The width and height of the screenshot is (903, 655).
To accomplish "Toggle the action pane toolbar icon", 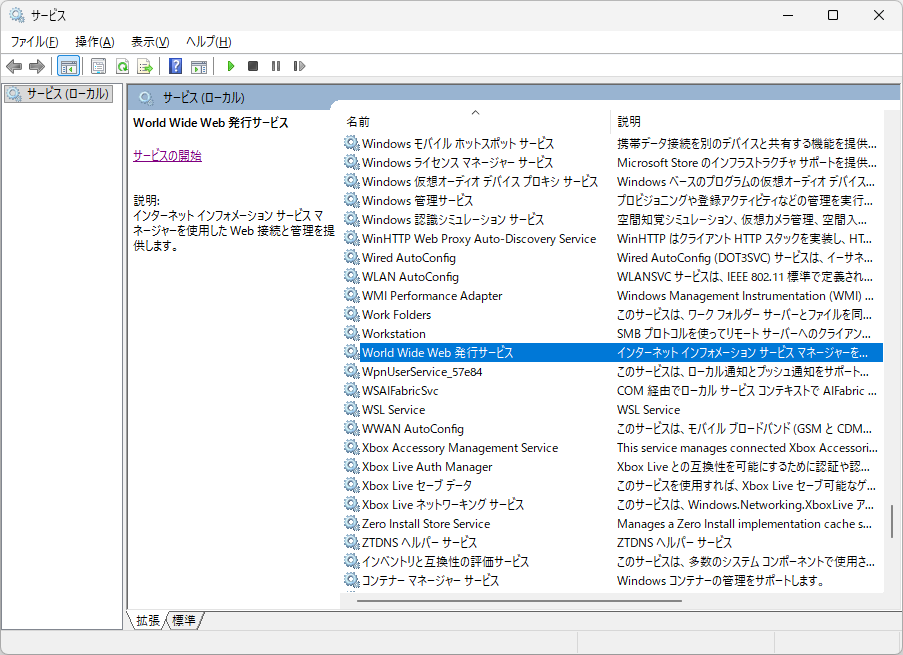I will (x=199, y=66).
